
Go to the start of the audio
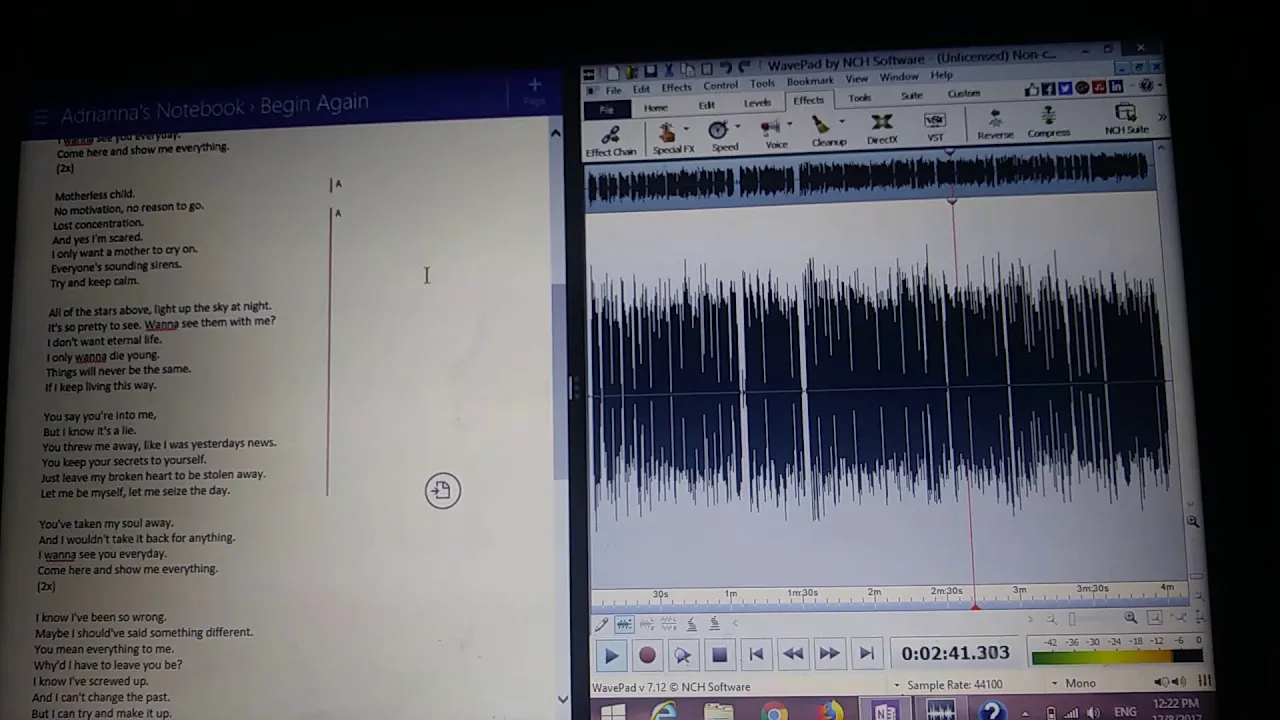(756, 654)
